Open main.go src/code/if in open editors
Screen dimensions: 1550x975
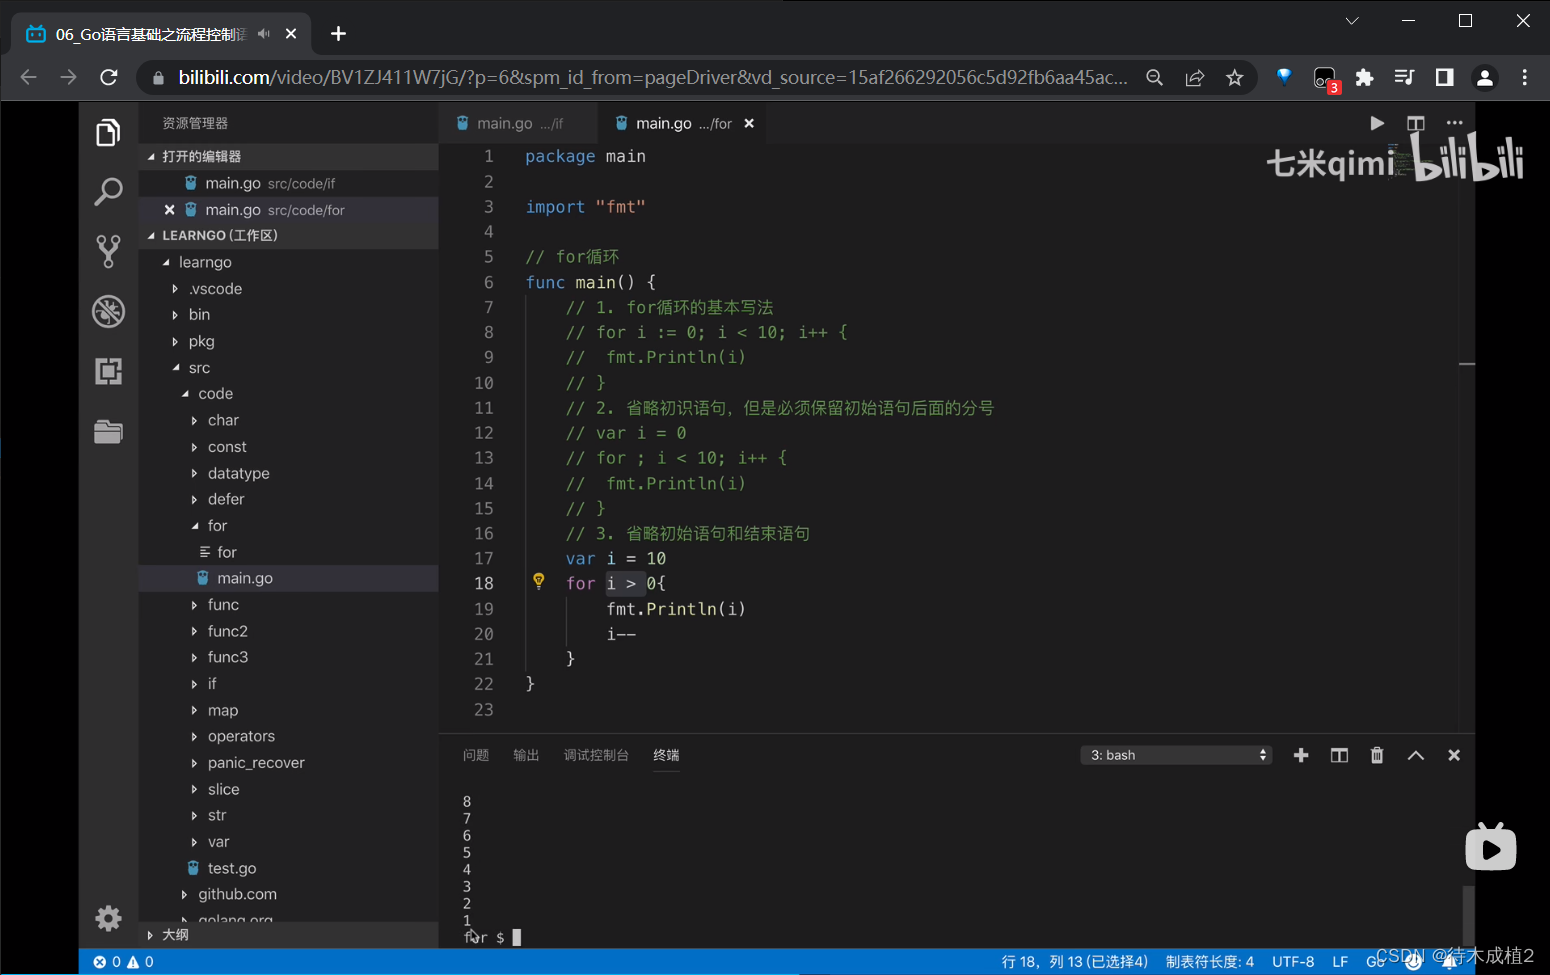(288, 183)
